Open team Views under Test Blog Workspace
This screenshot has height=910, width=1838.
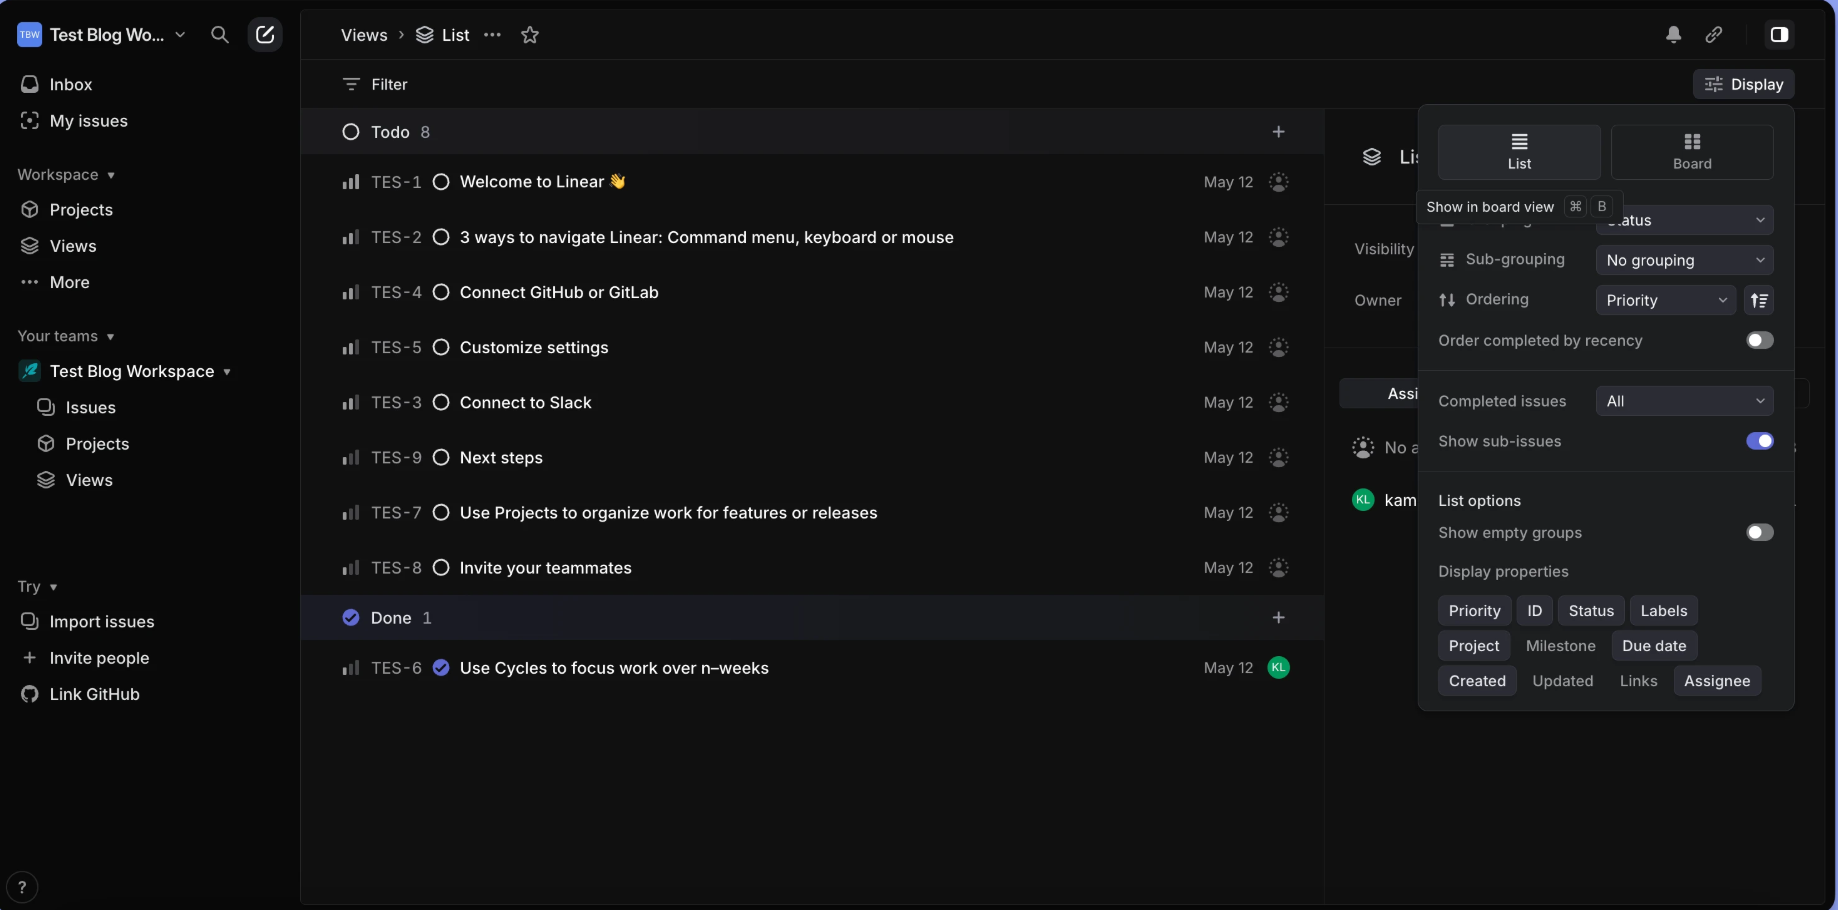click(x=89, y=480)
